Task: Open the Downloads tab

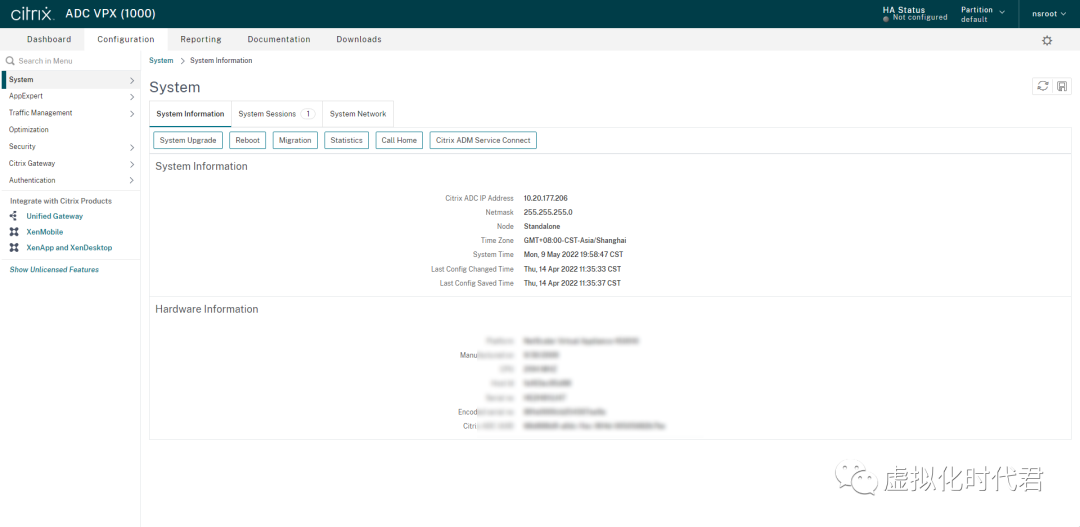Action: coord(359,39)
